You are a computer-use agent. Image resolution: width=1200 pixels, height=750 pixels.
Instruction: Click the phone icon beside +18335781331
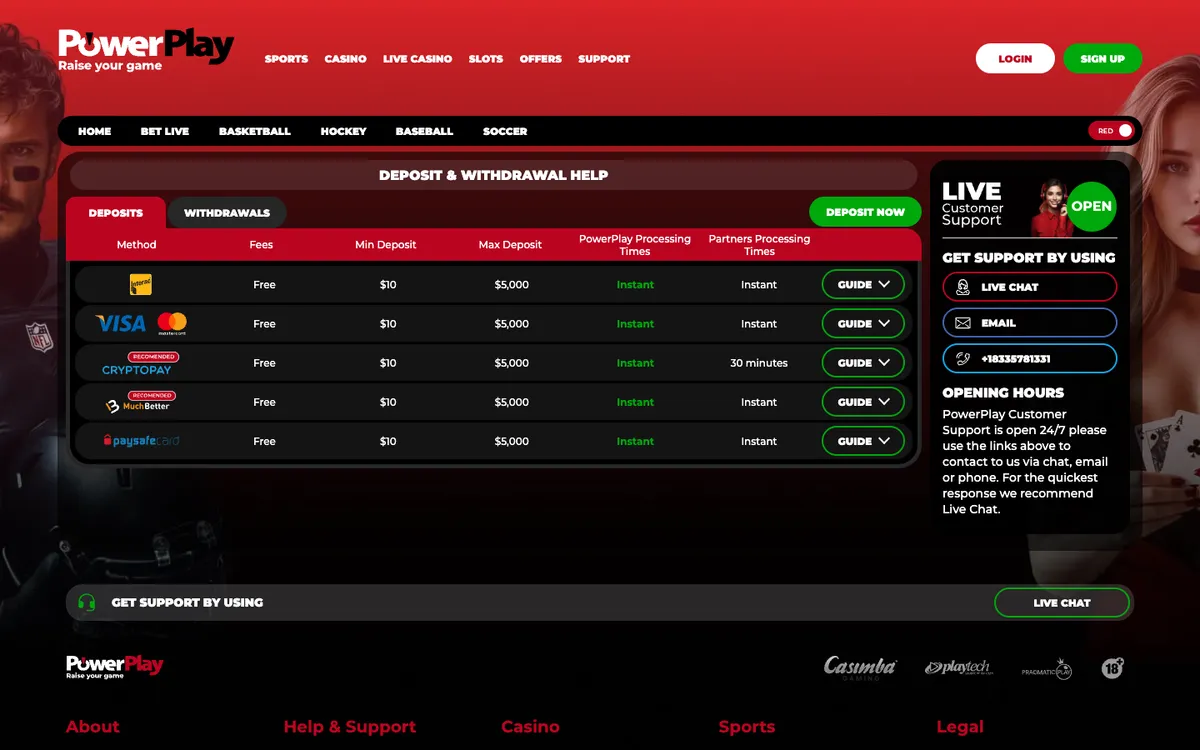pos(963,359)
